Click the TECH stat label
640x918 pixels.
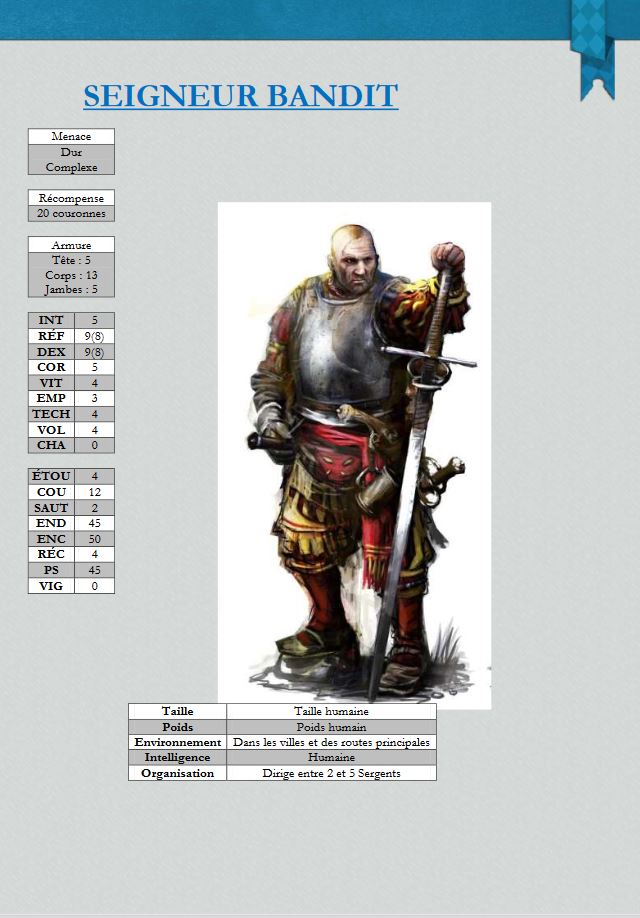[52, 414]
